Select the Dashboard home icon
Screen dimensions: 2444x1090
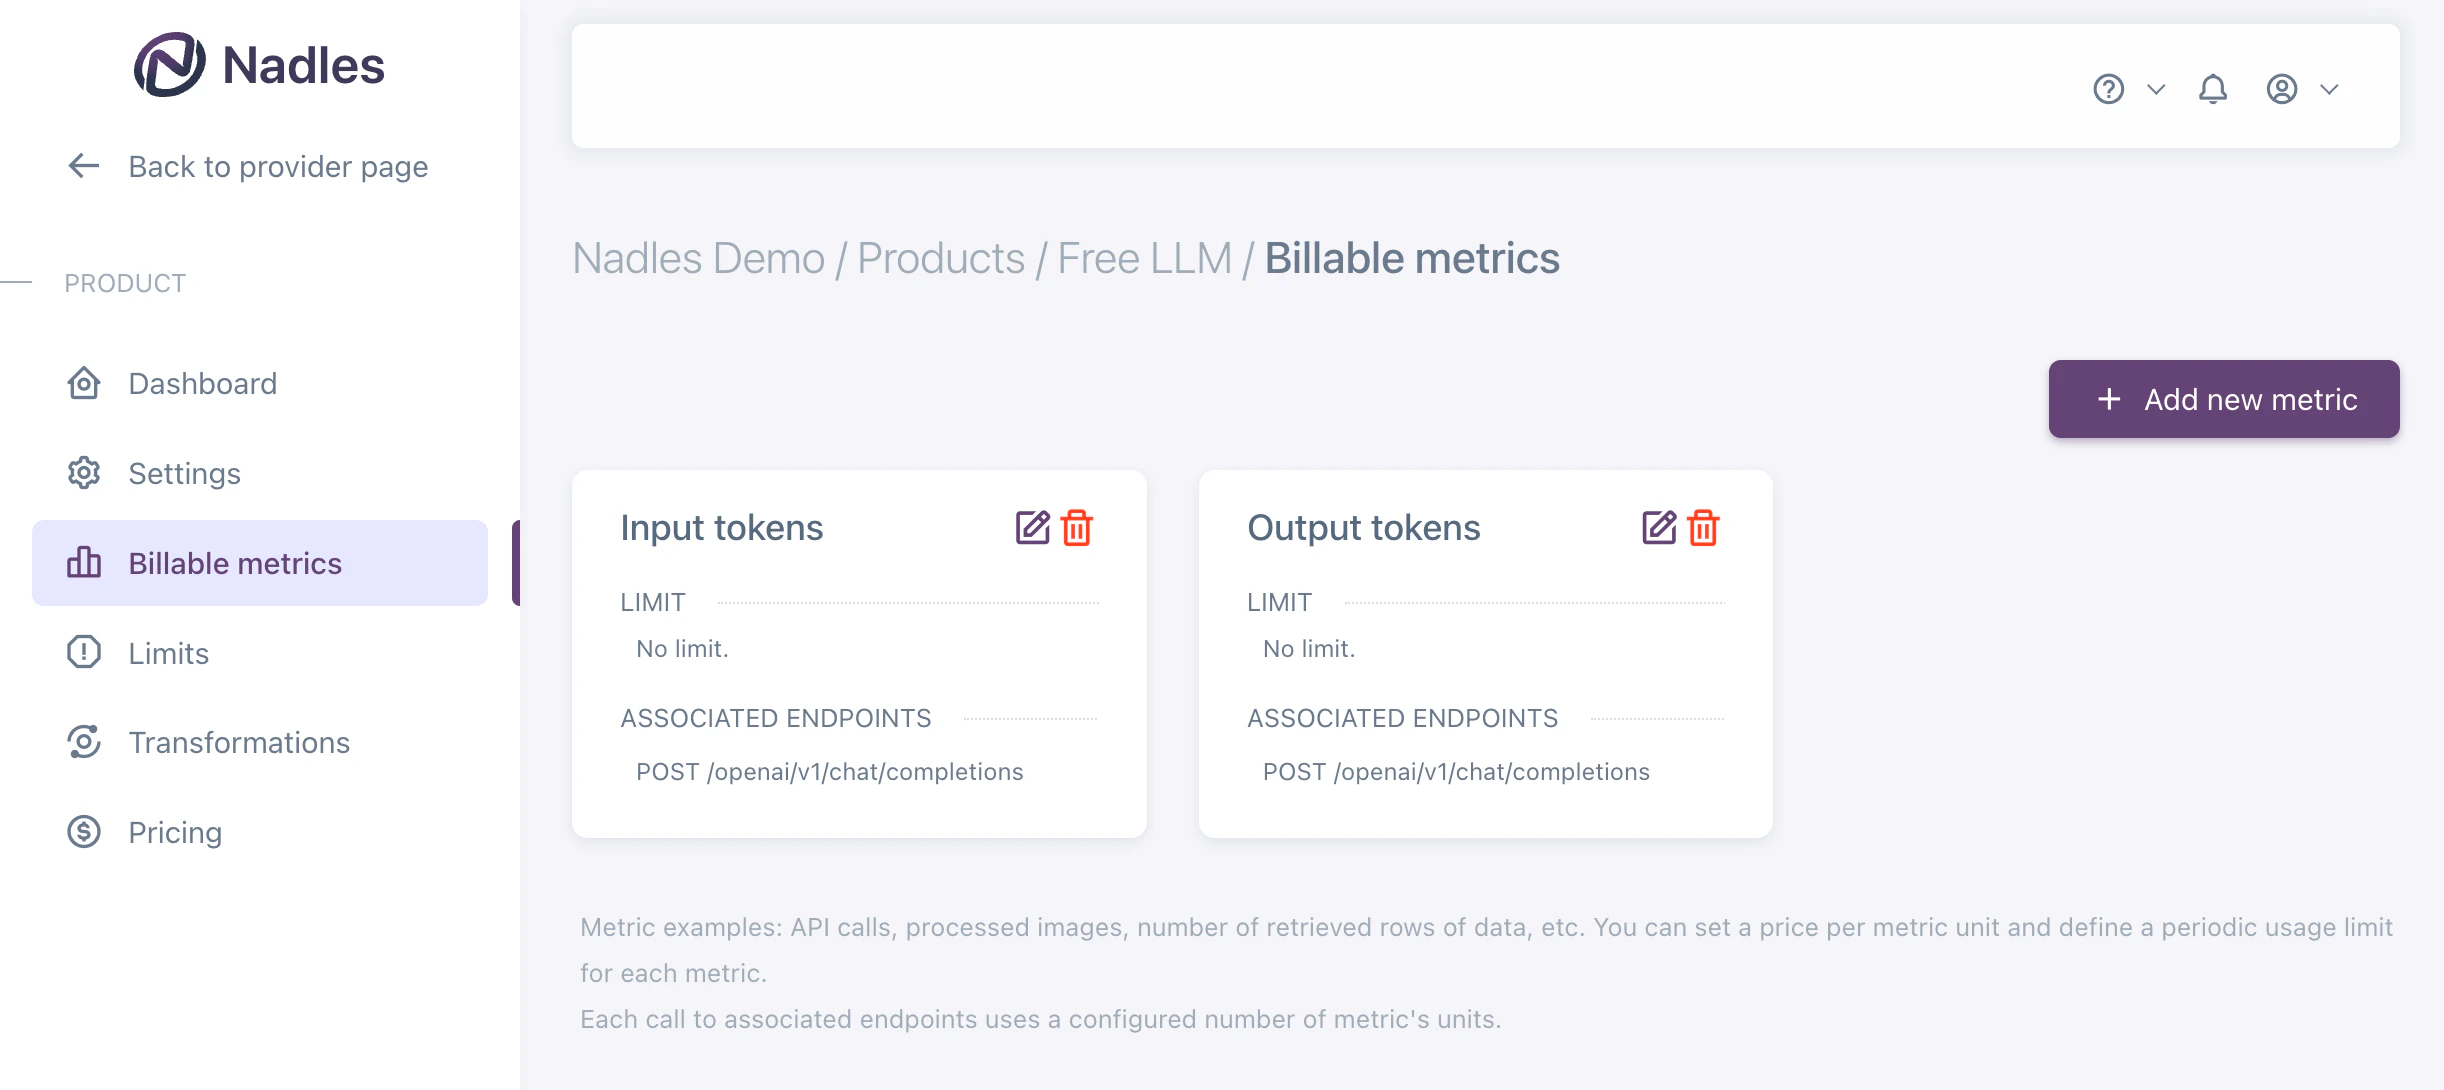click(83, 383)
